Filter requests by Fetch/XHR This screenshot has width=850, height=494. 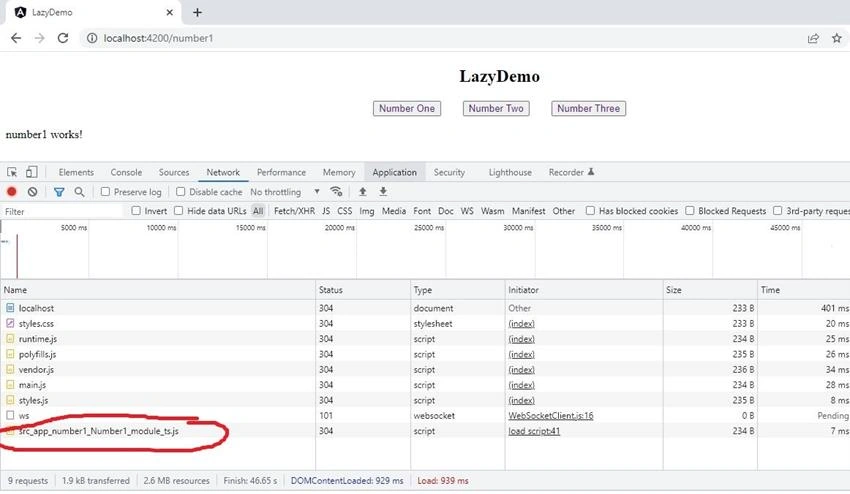pyautogui.click(x=294, y=211)
